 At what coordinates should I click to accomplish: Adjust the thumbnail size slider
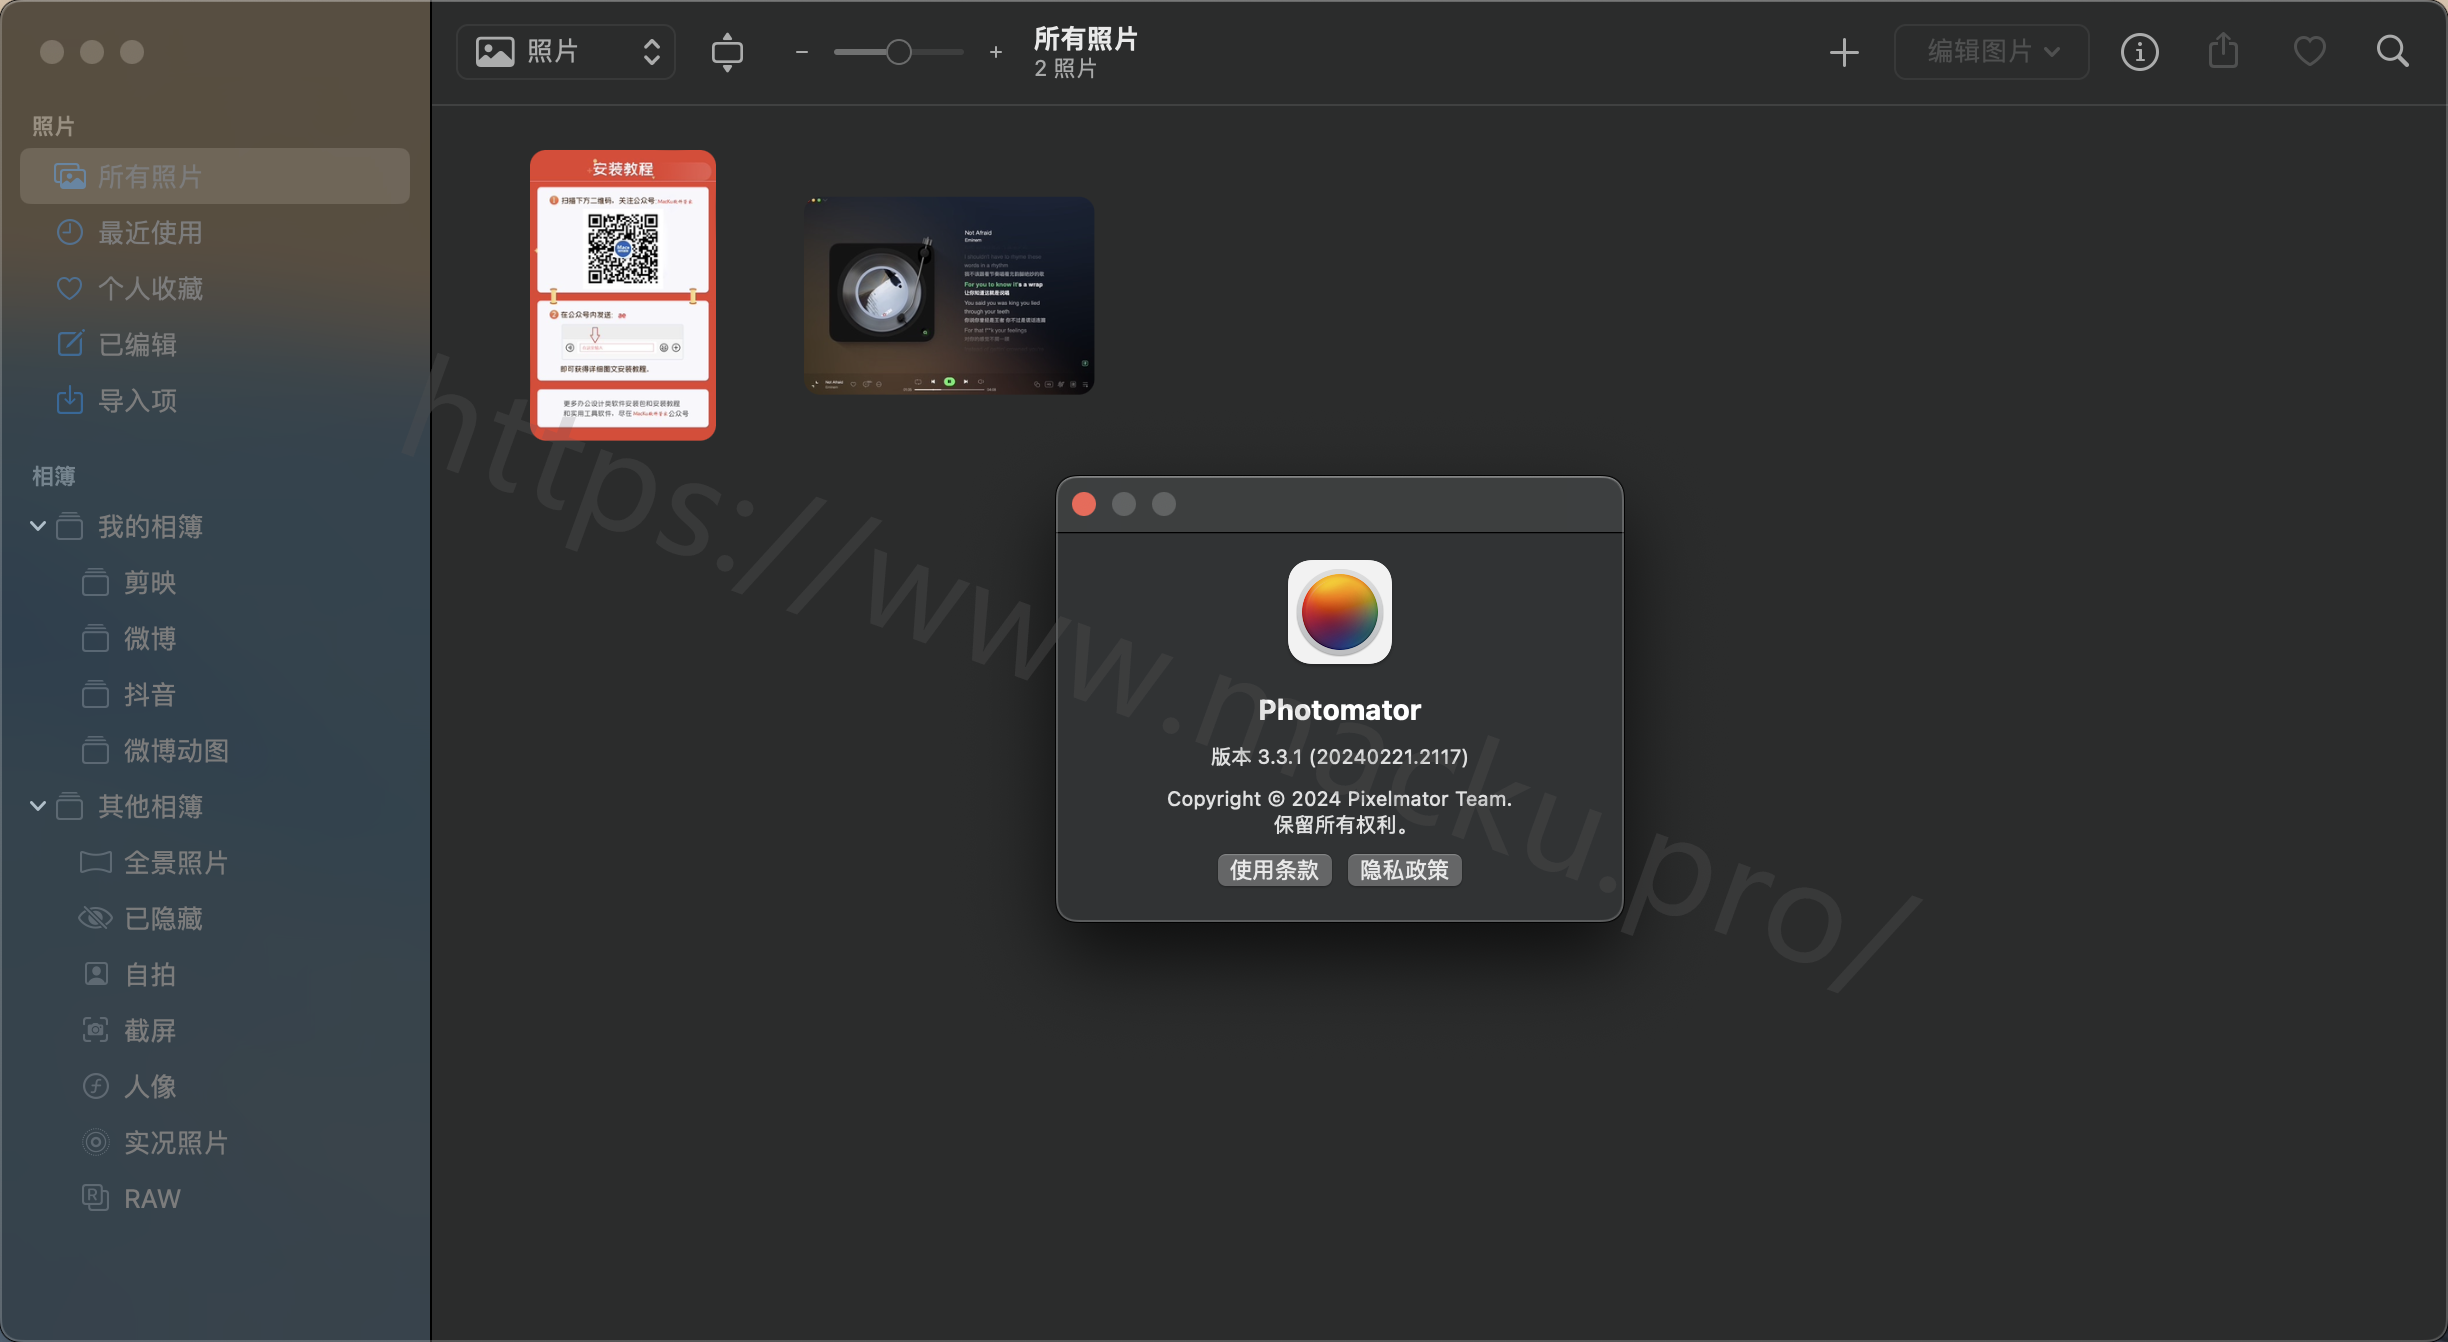(x=898, y=52)
